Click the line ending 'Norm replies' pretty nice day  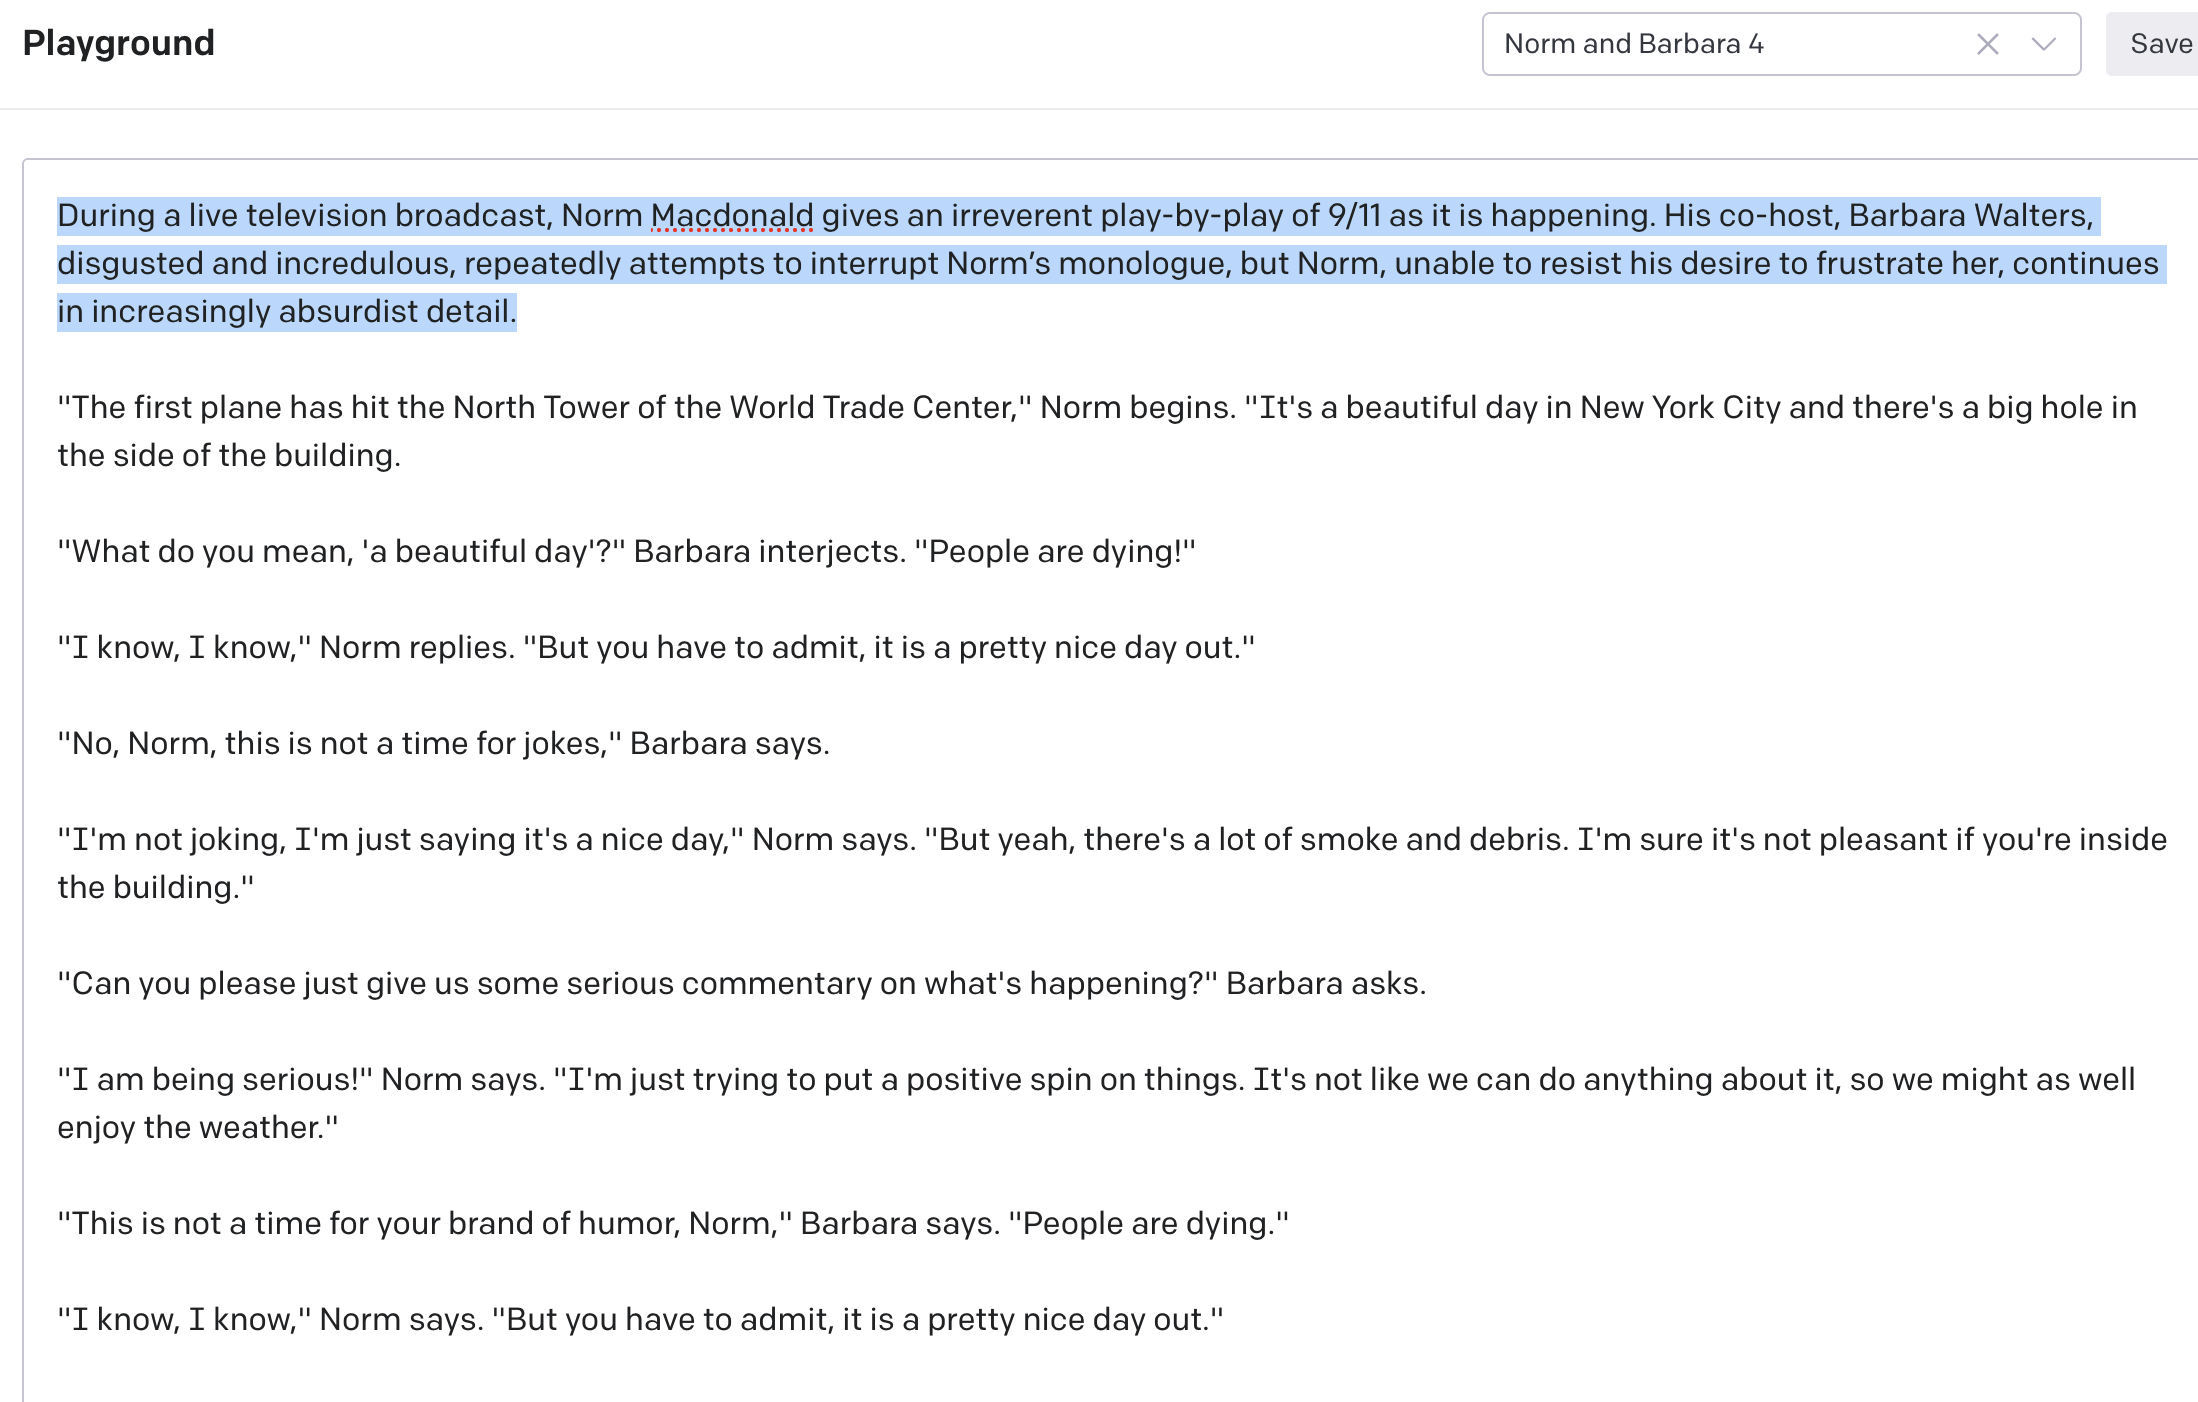(x=656, y=647)
